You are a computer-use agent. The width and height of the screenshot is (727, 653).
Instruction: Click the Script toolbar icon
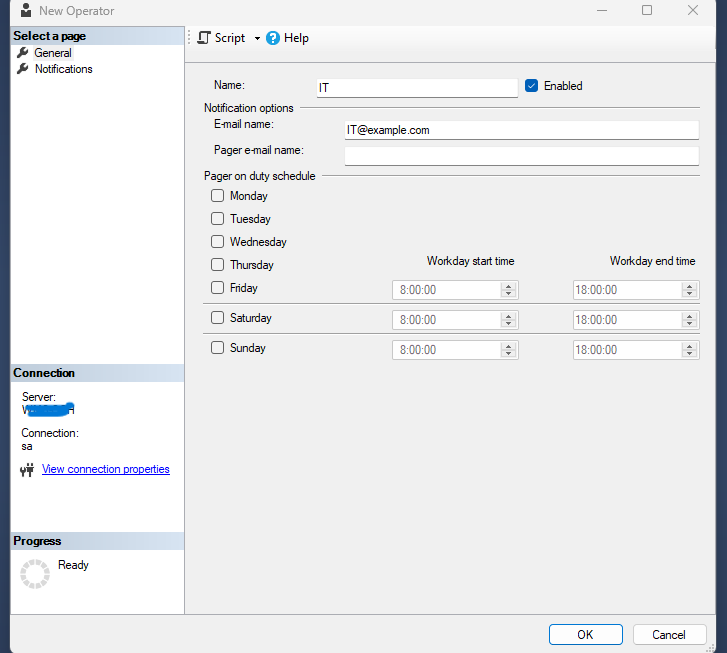(x=204, y=38)
